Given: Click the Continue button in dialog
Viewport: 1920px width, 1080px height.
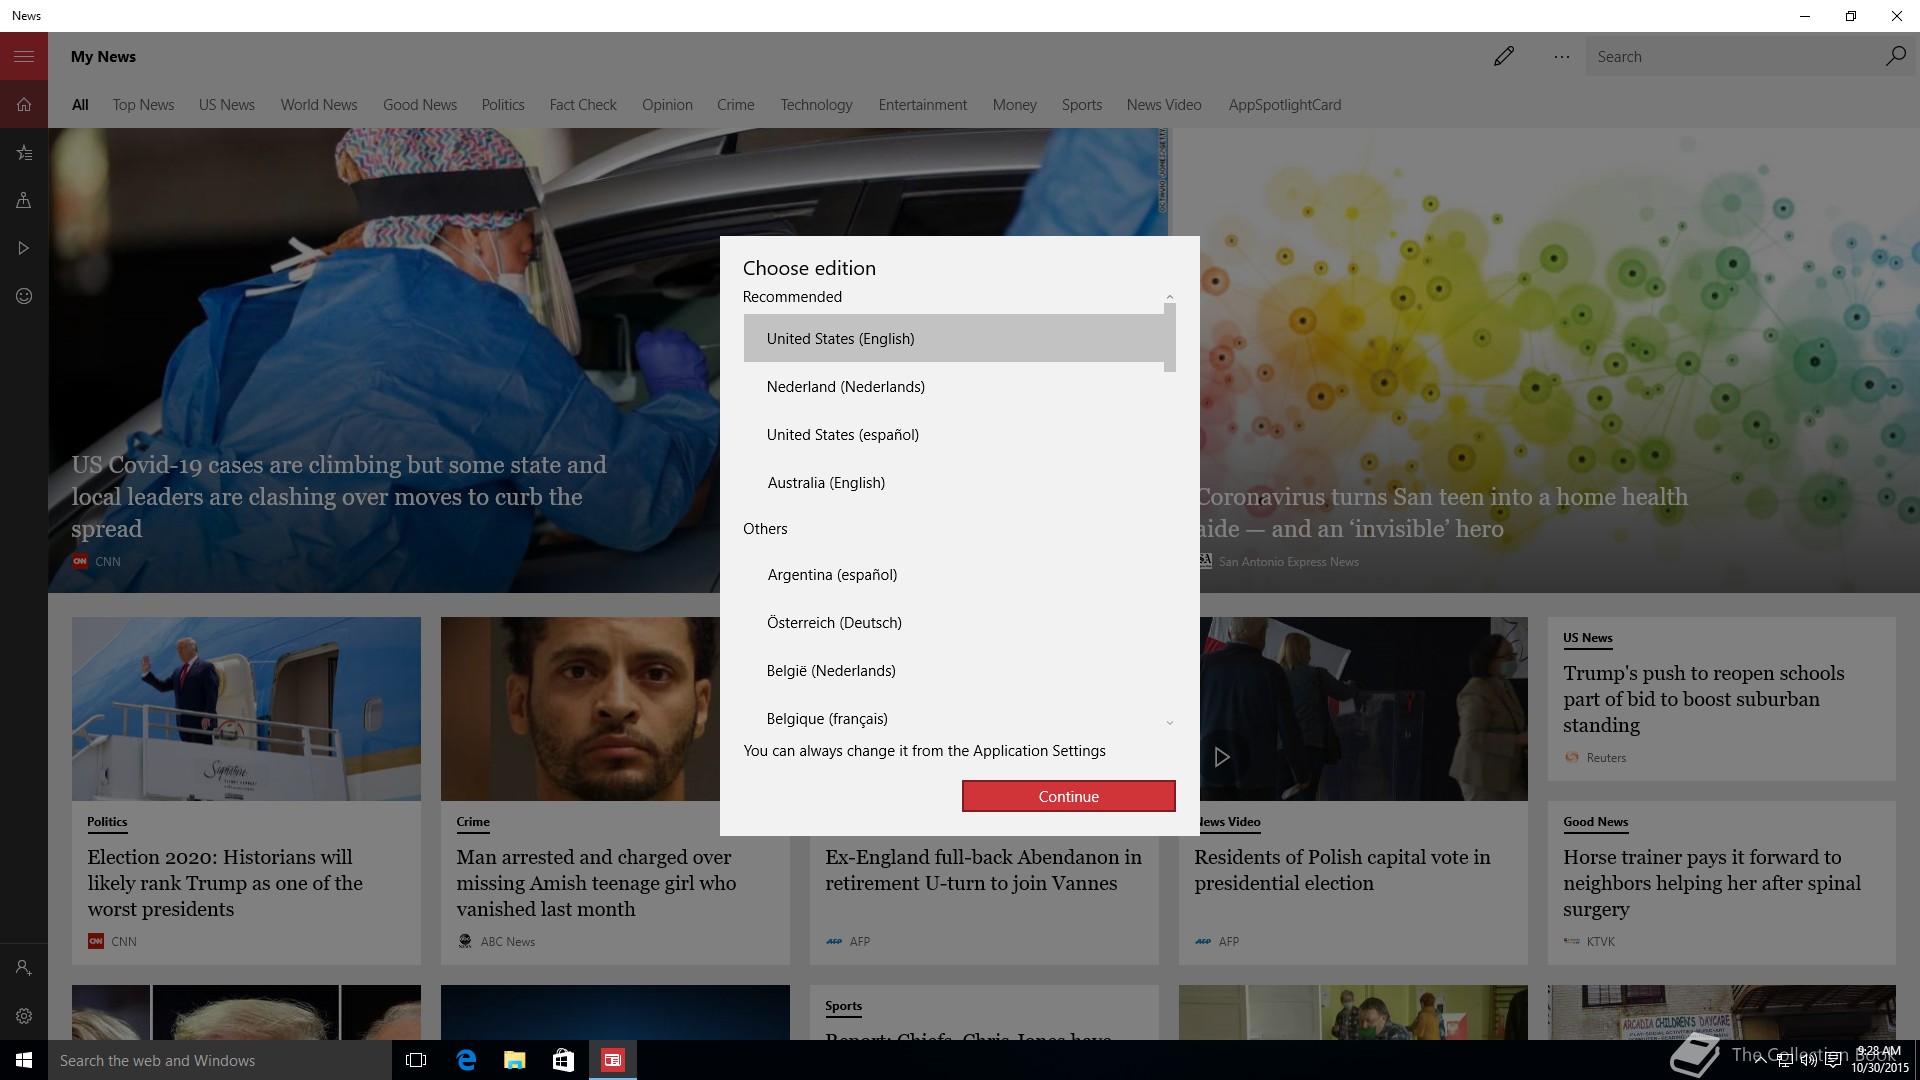Looking at the screenshot, I should pyautogui.click(x=1068, y=796).
